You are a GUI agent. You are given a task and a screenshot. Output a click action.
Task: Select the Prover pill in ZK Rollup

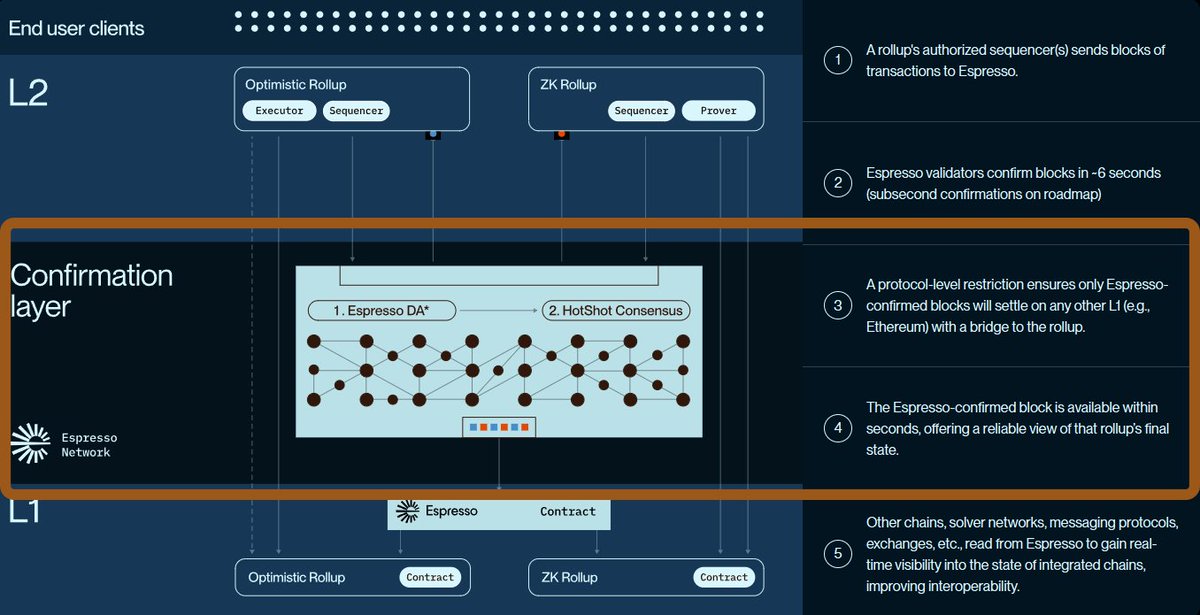point(718,111)
